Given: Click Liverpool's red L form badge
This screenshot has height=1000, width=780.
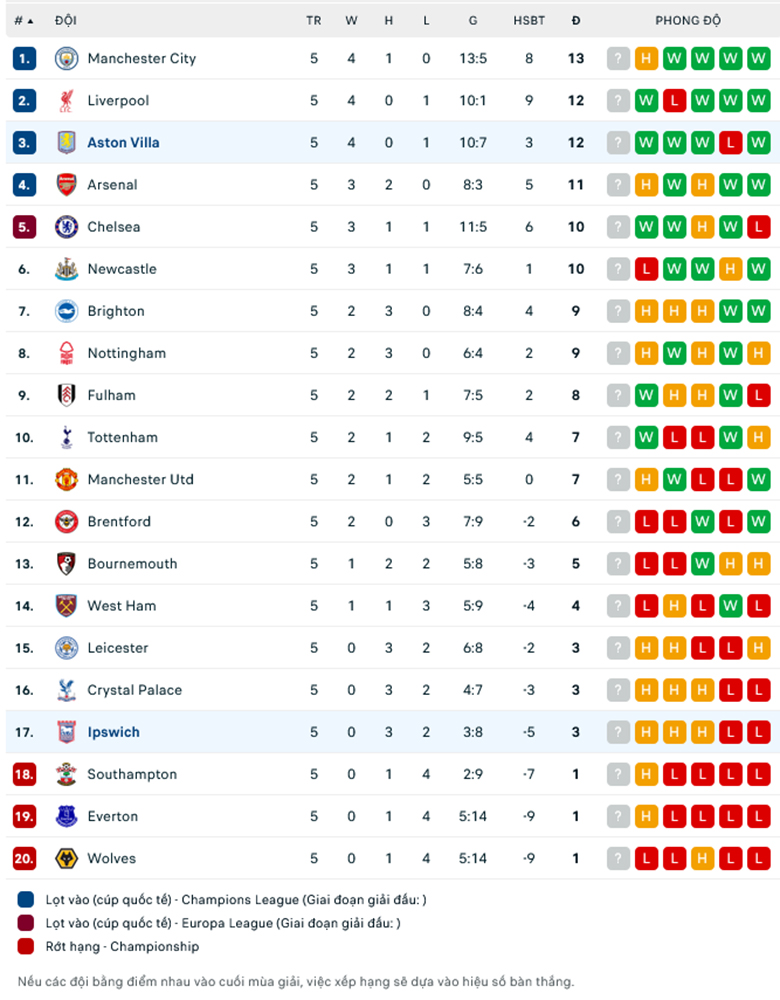Looking at the screenshot, I should 675,101.
